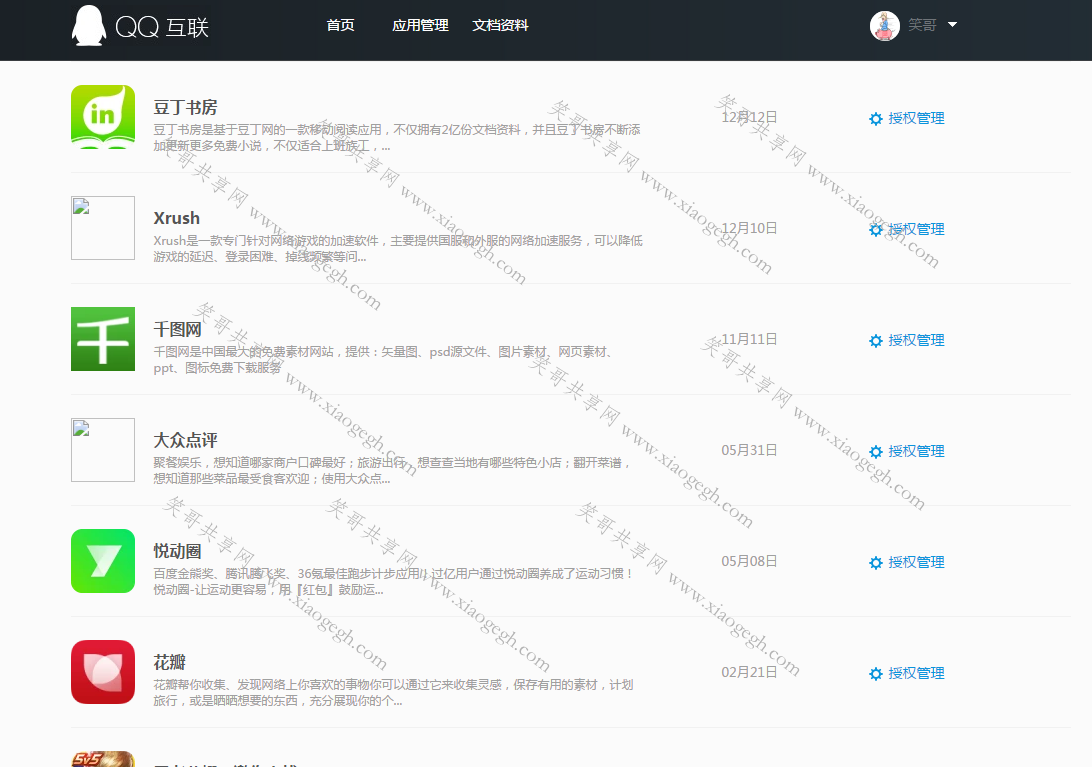Click the 11月11日 date
The height and width of the screenshot is (767, 1092).
click(x=749, y=339)
